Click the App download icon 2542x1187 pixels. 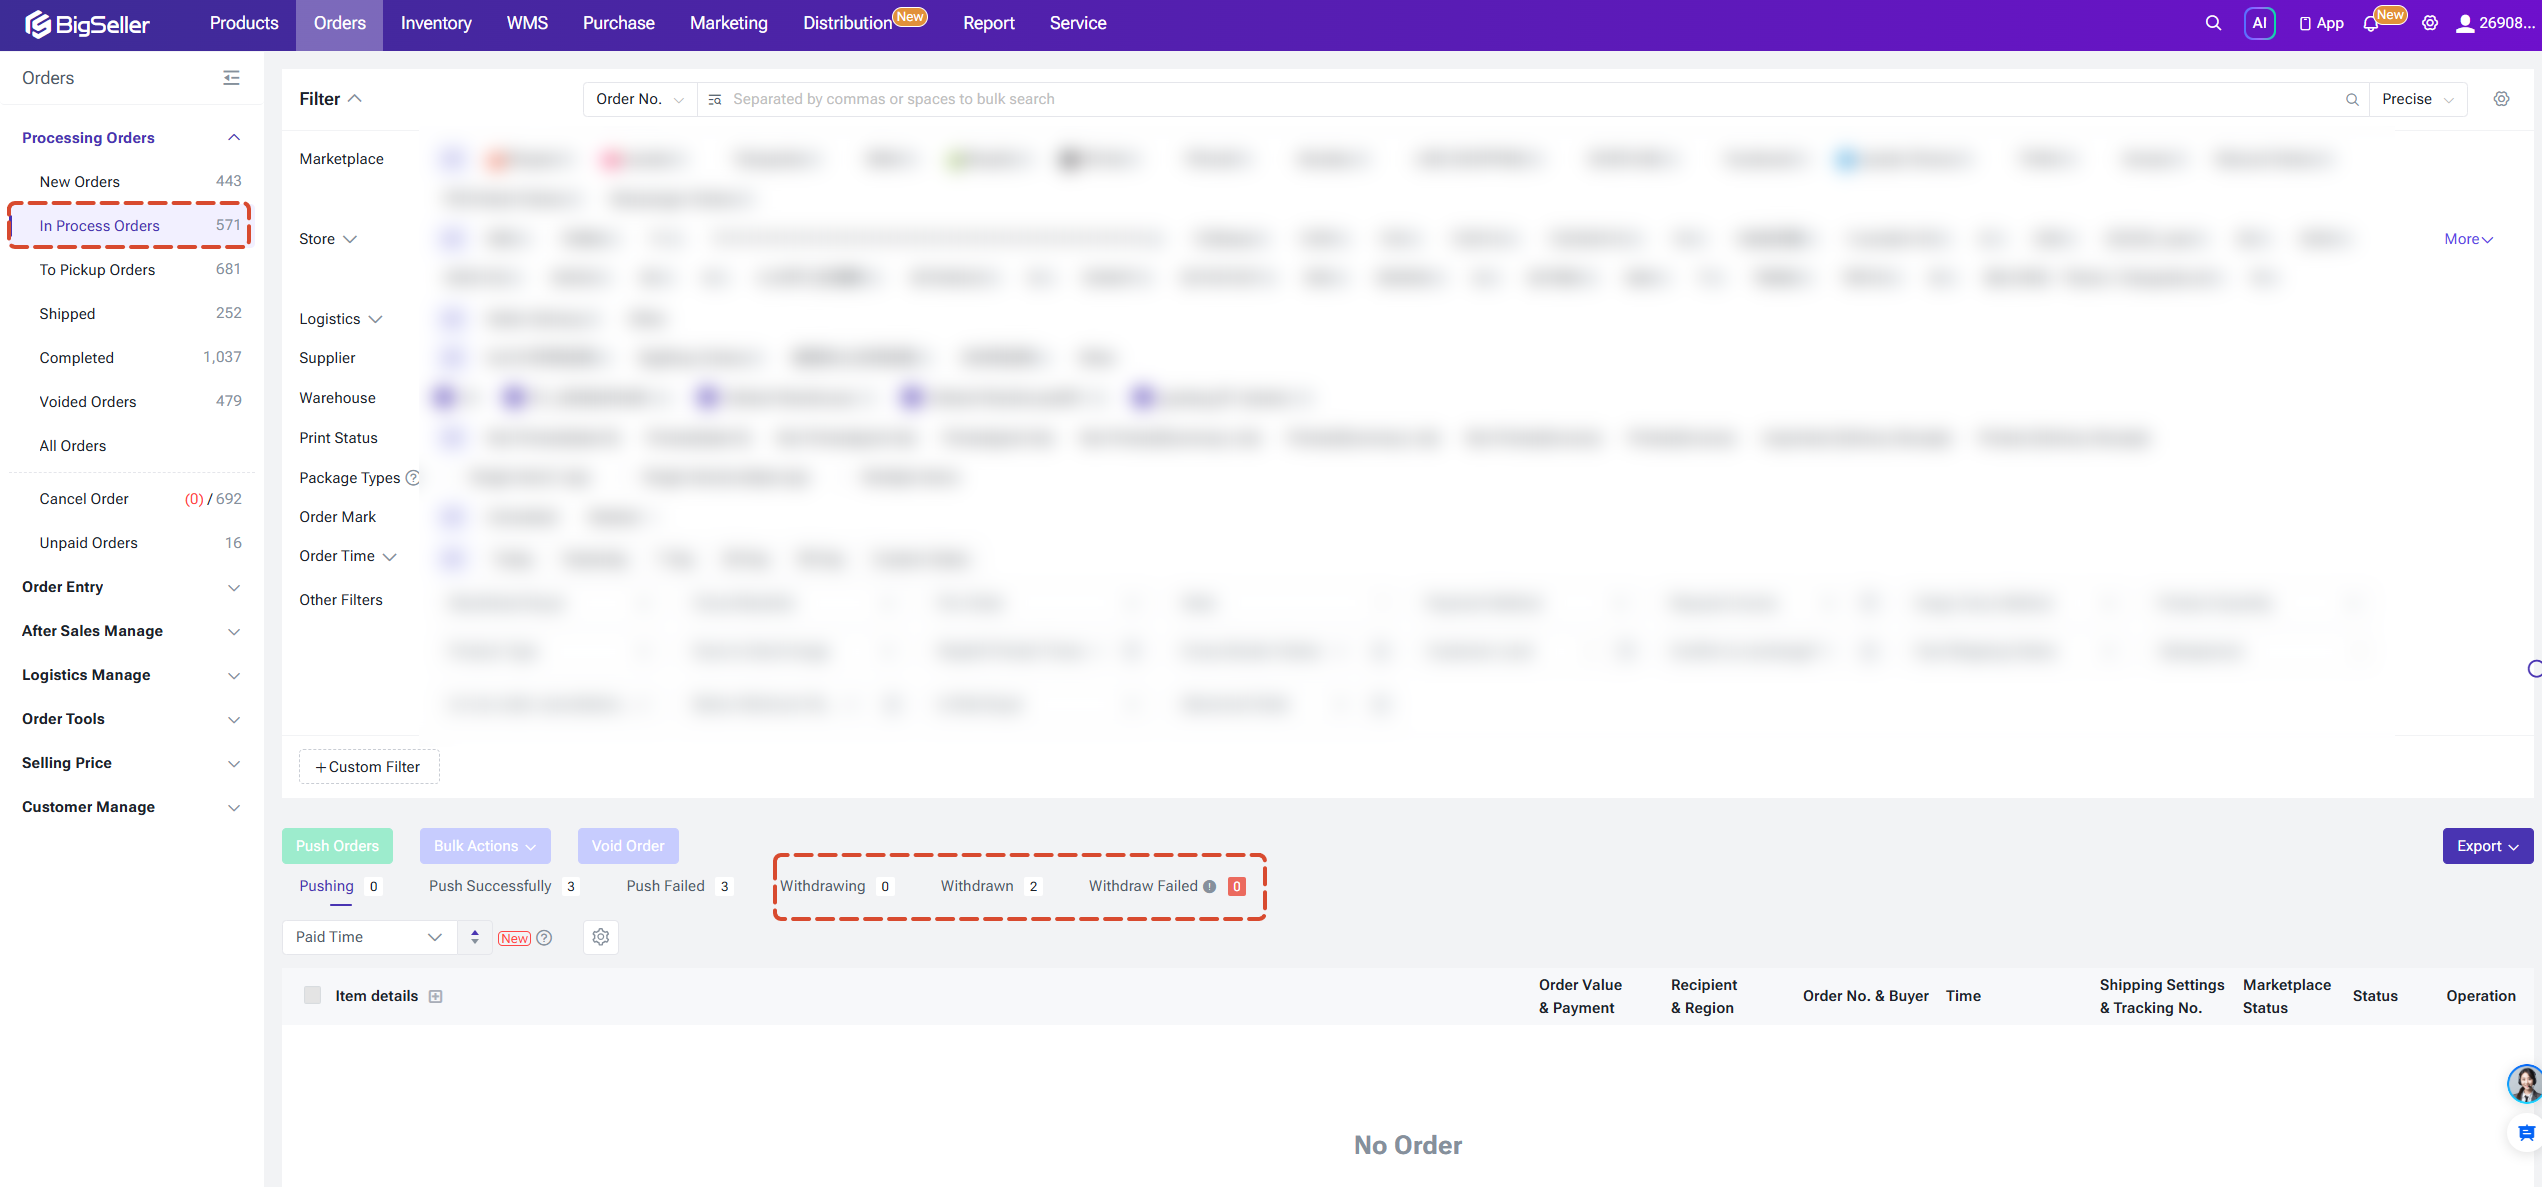(2321, 23)
